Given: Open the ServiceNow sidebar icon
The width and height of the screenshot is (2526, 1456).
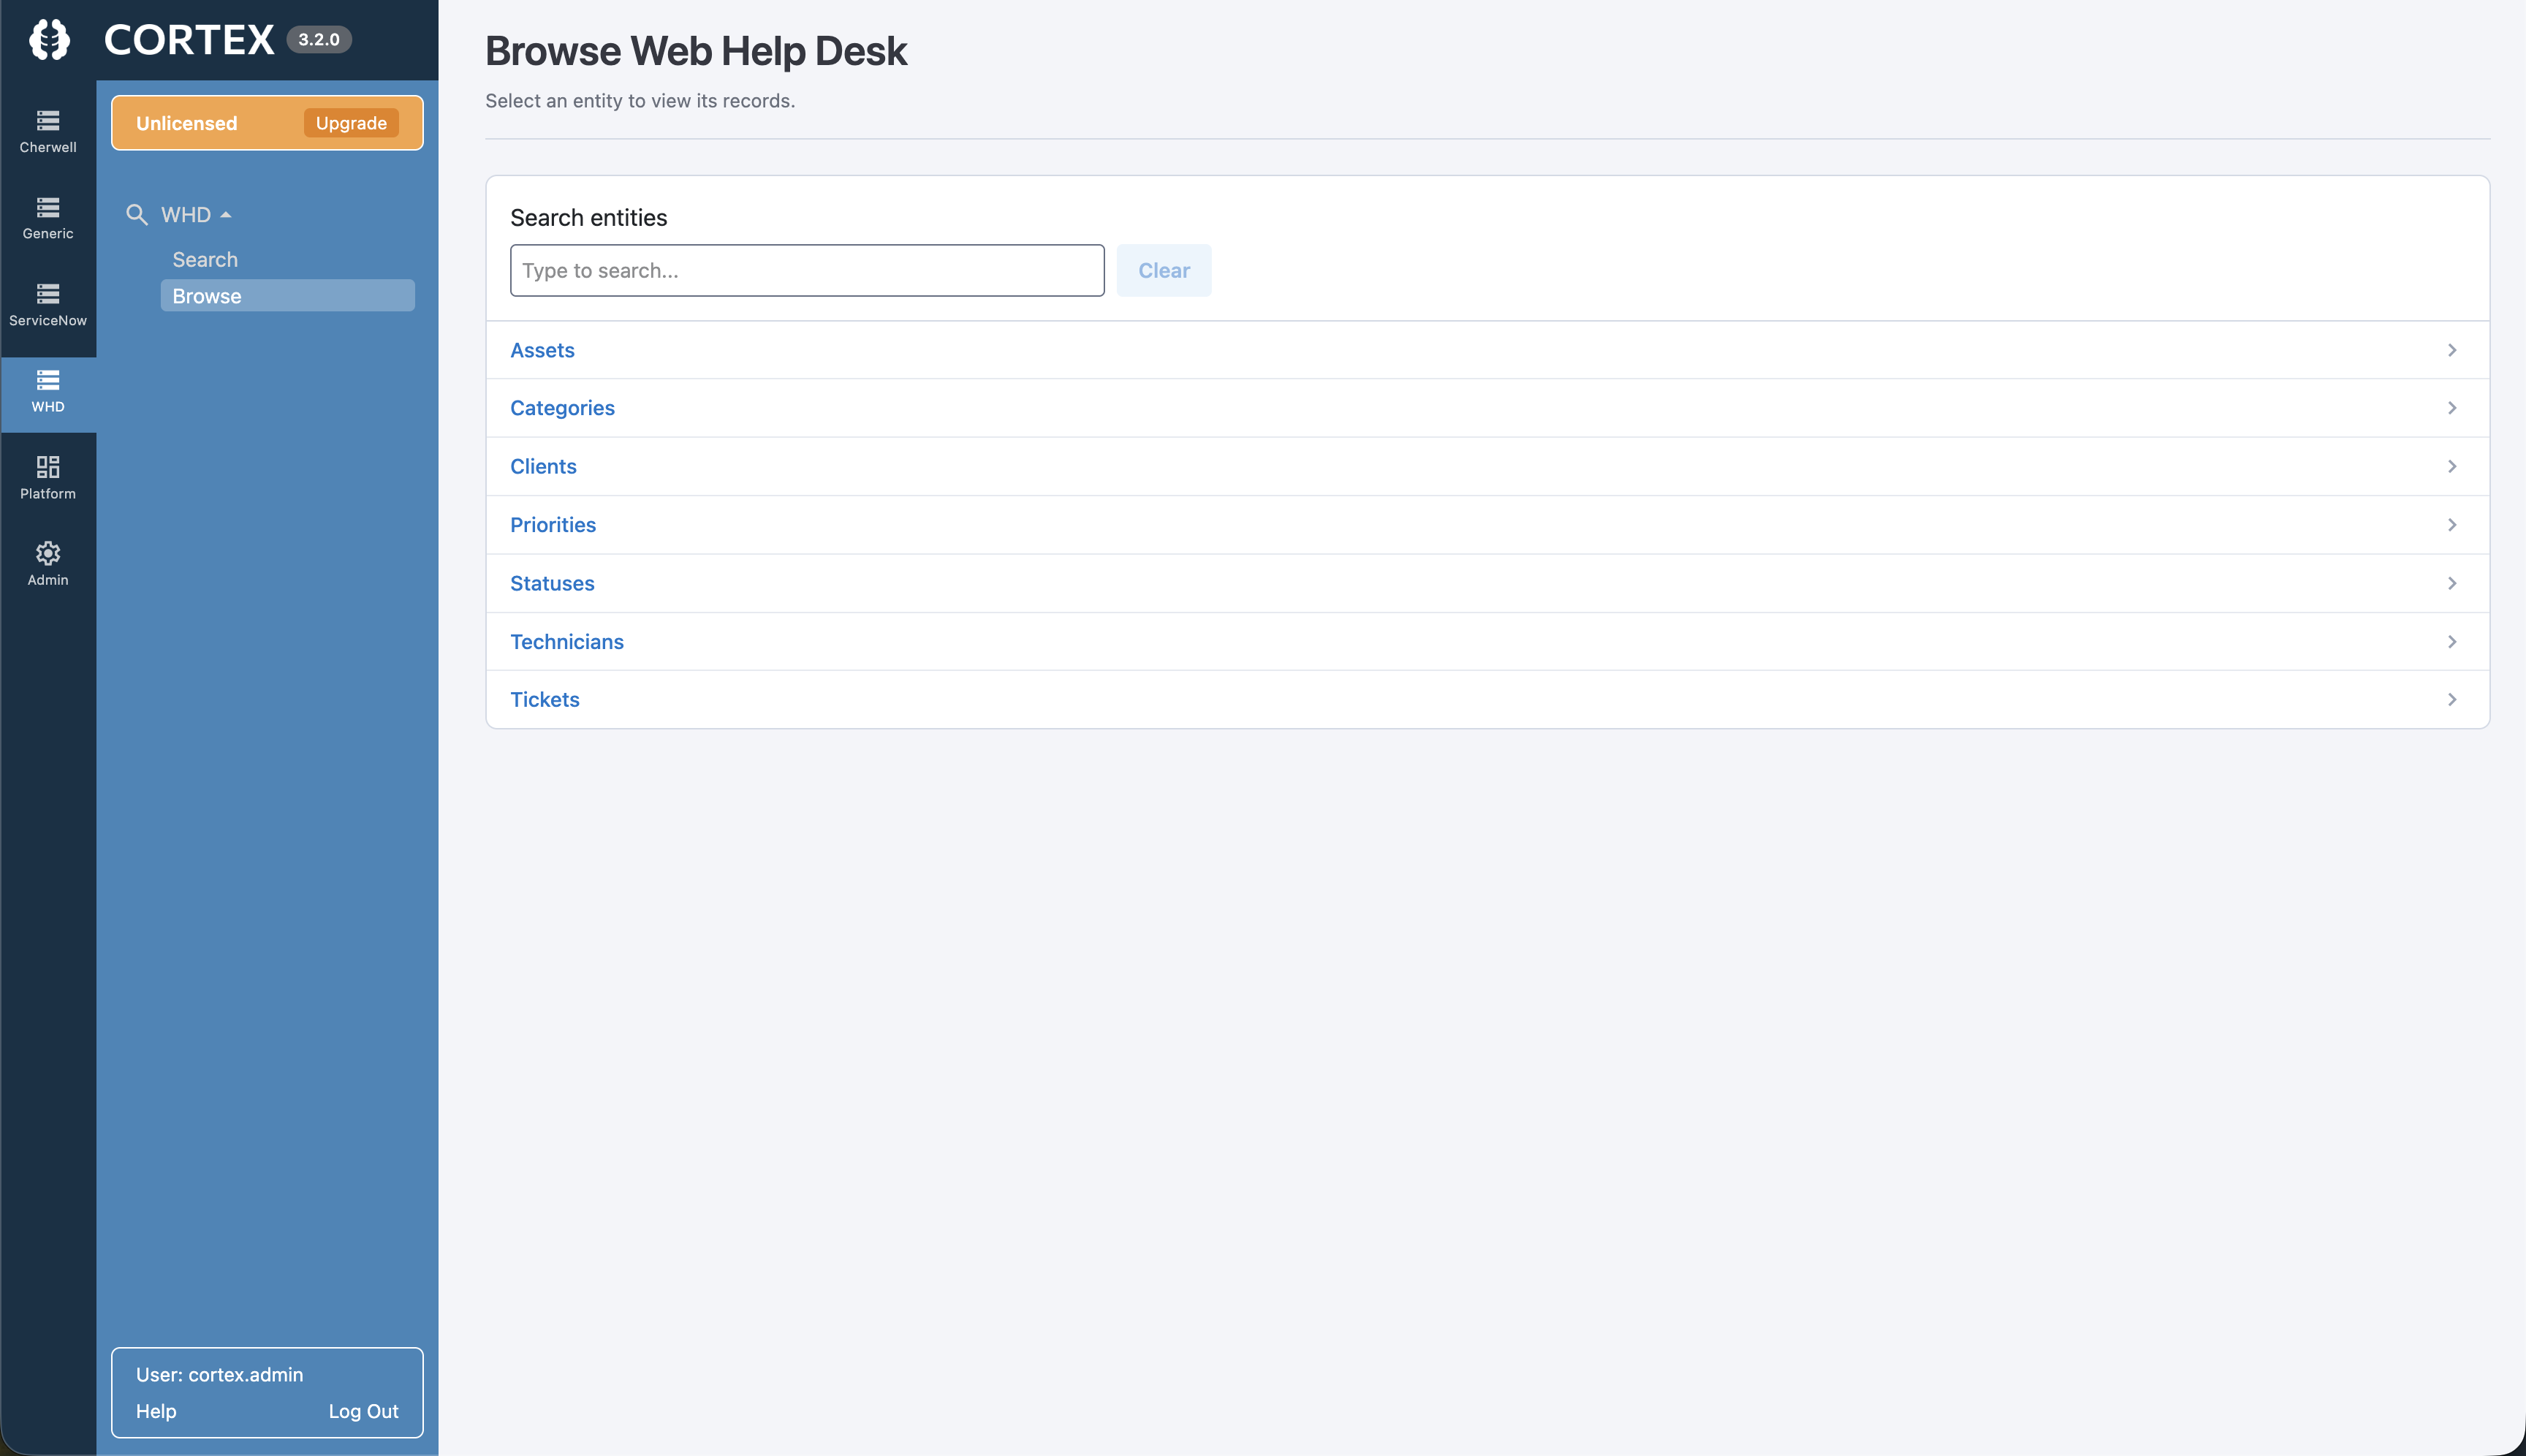Looking at the screenshot, I should coord(48,305).
